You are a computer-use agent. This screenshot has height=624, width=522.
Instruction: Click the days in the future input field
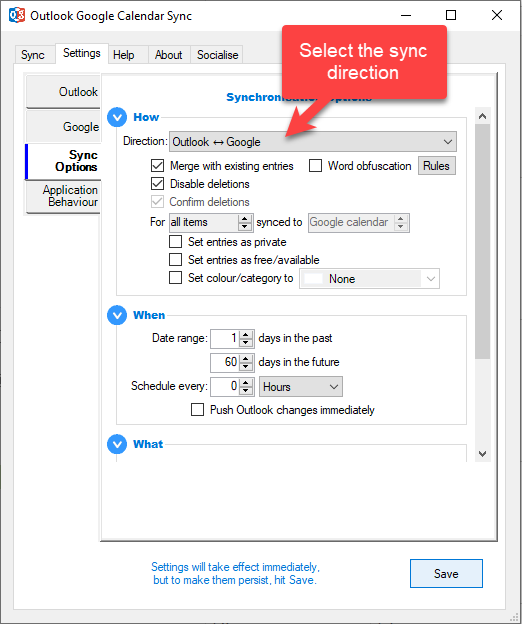tap(225, 362)
